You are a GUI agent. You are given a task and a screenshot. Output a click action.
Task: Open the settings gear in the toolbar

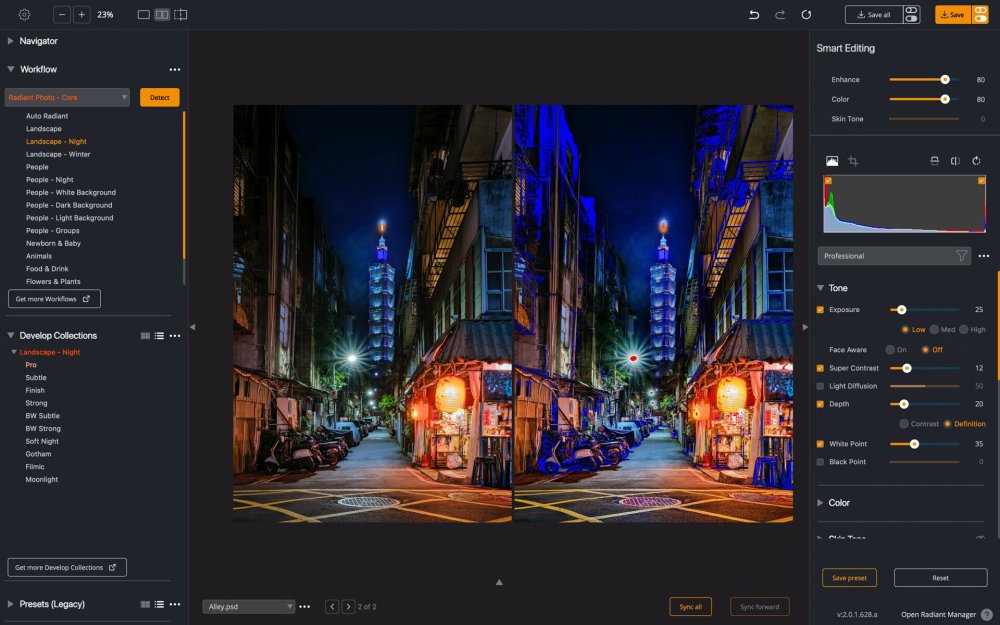click(x=24, y=14)
